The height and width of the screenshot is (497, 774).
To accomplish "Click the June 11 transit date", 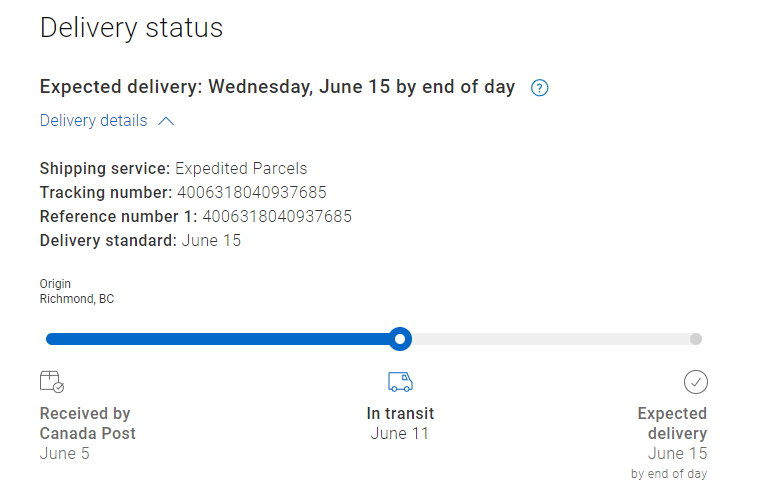I will click(x=400, y=433).
